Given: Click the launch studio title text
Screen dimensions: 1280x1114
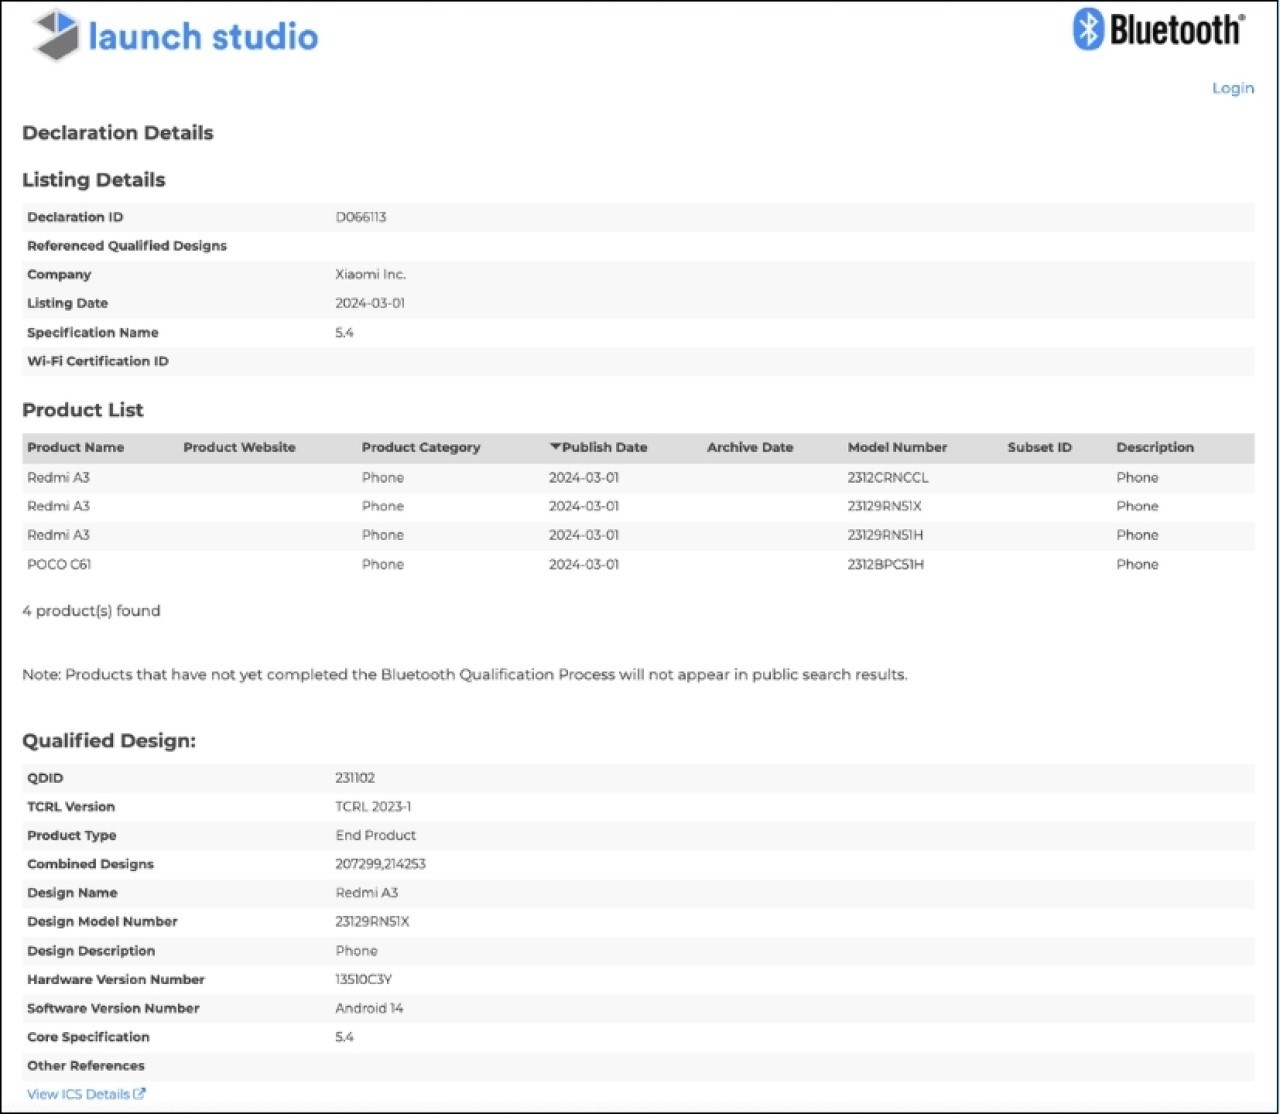Looking at the screenshot, I should [x=203, y=37].
